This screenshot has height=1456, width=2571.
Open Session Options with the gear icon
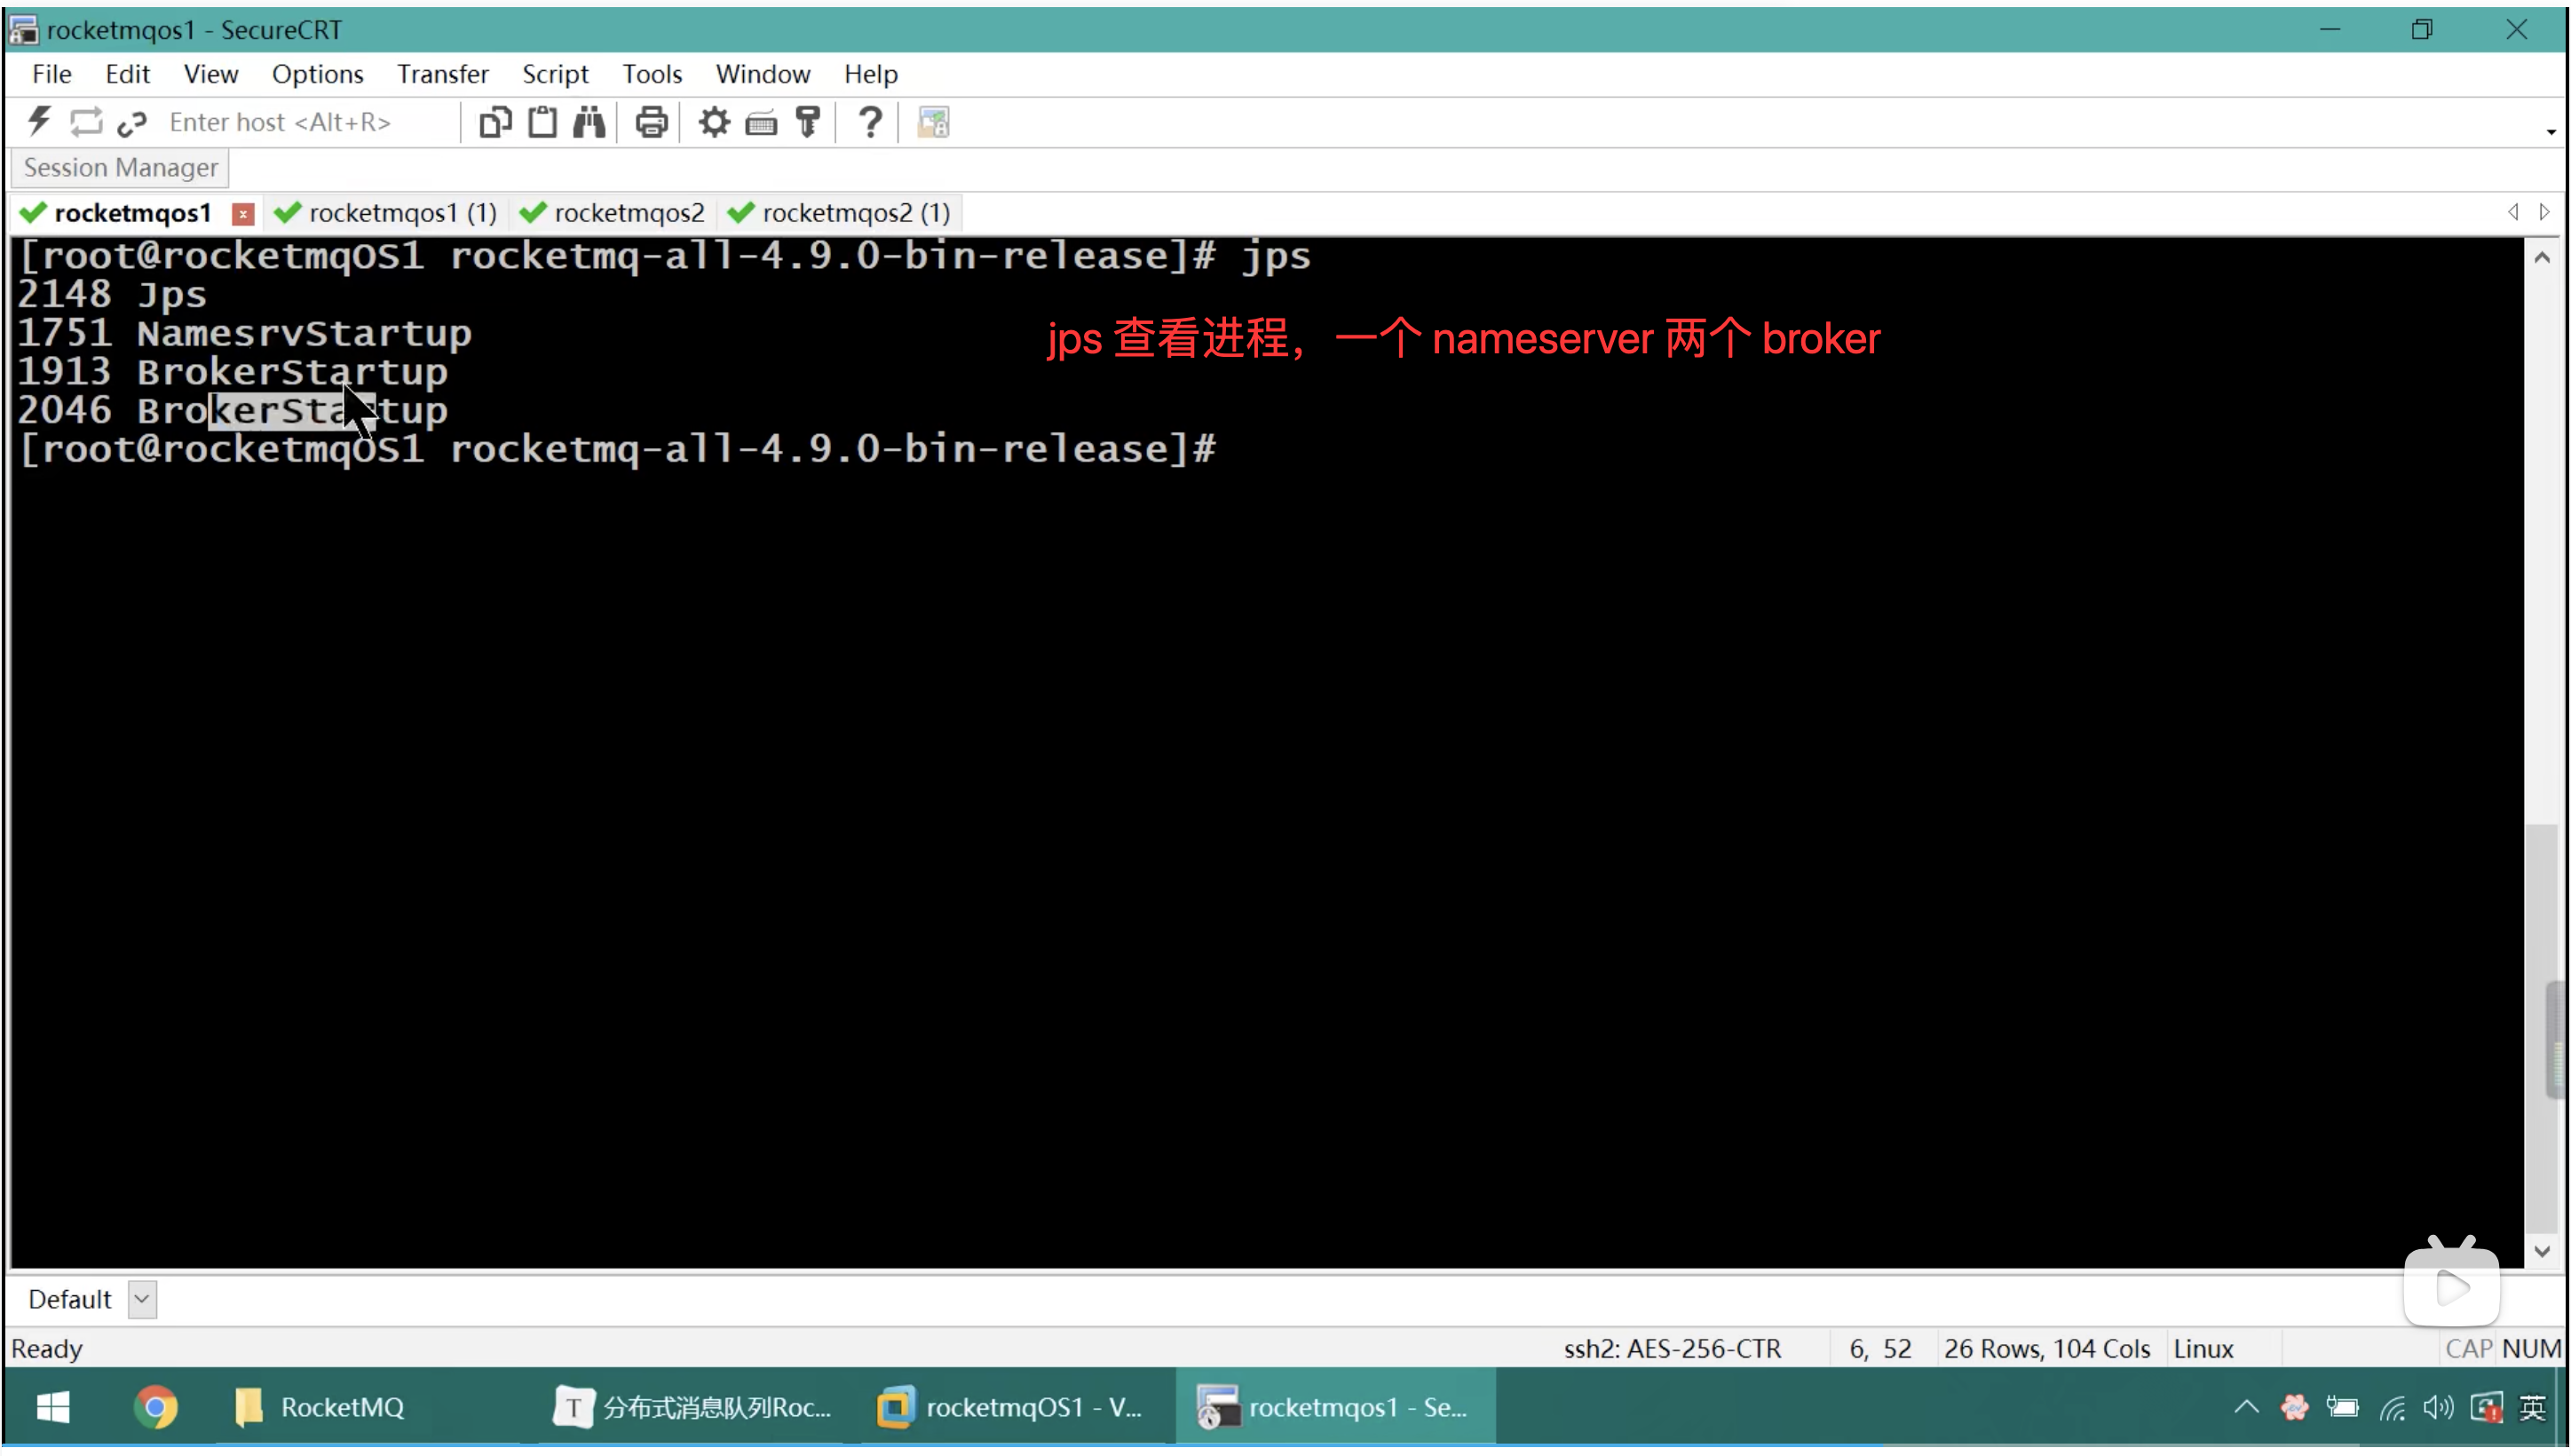[714, 122]
